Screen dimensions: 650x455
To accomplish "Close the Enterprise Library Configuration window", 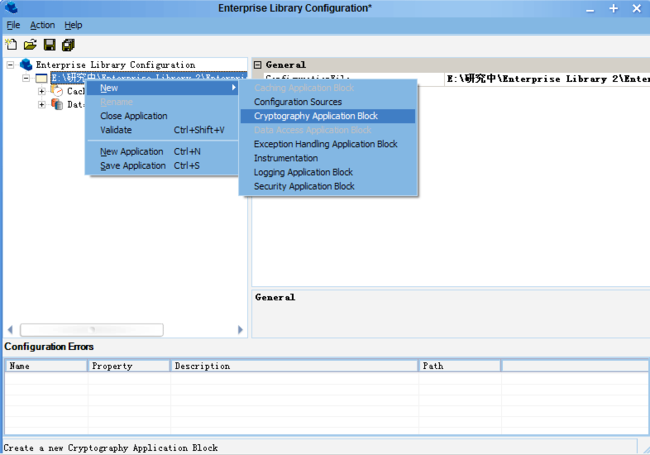I will point(637,8).
